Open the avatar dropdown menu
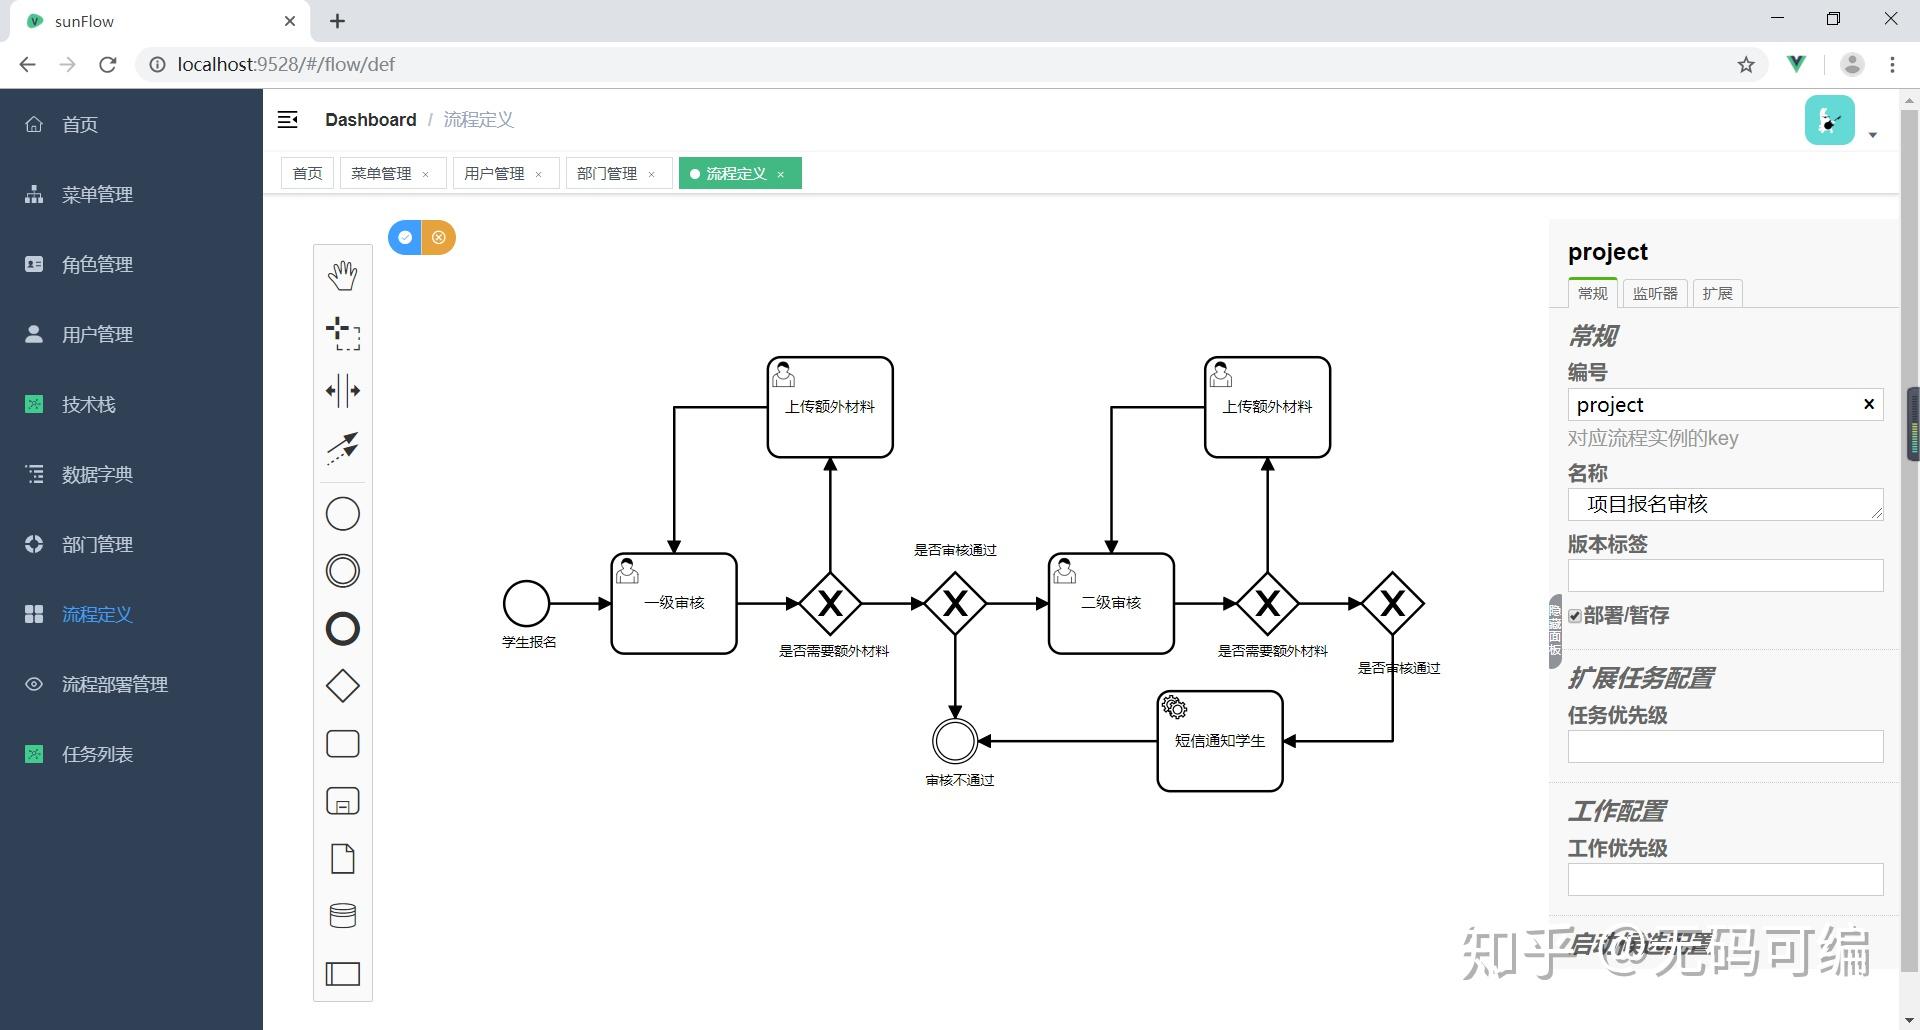Screen dimensions: 1920x1030 [x=1871, y=134]
